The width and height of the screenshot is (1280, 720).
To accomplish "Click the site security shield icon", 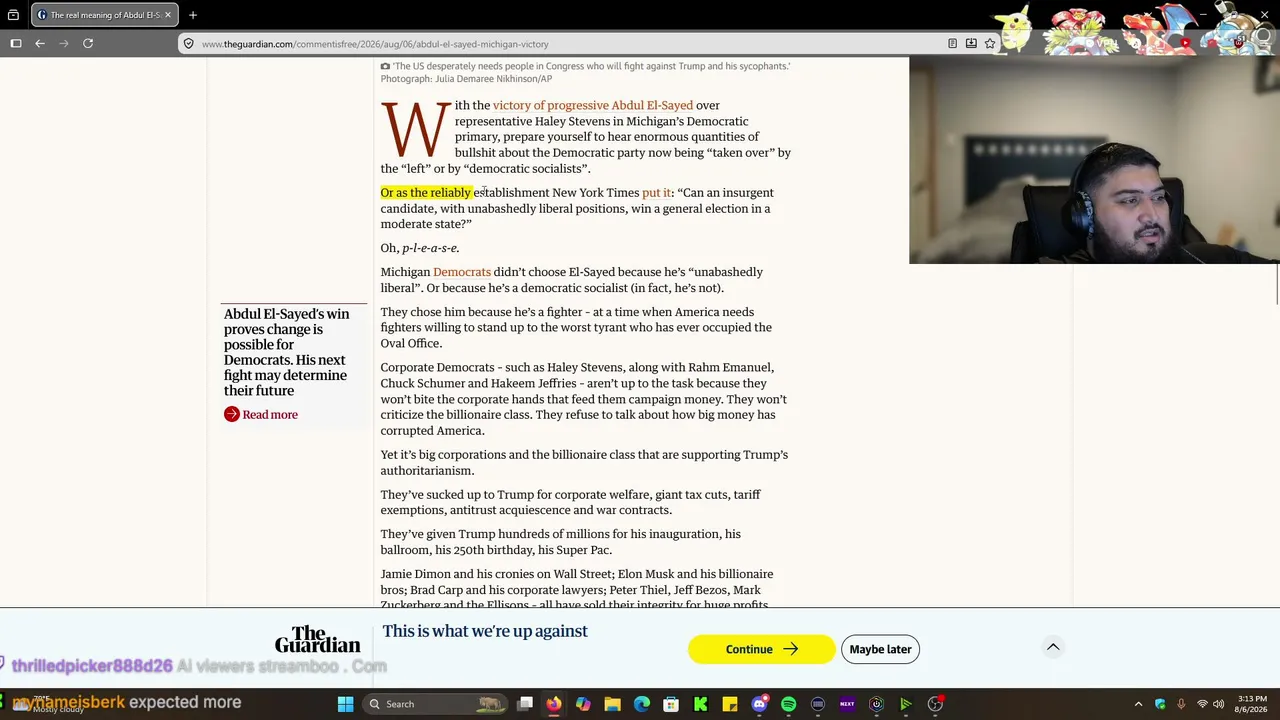I will click(x=188, y=44).
